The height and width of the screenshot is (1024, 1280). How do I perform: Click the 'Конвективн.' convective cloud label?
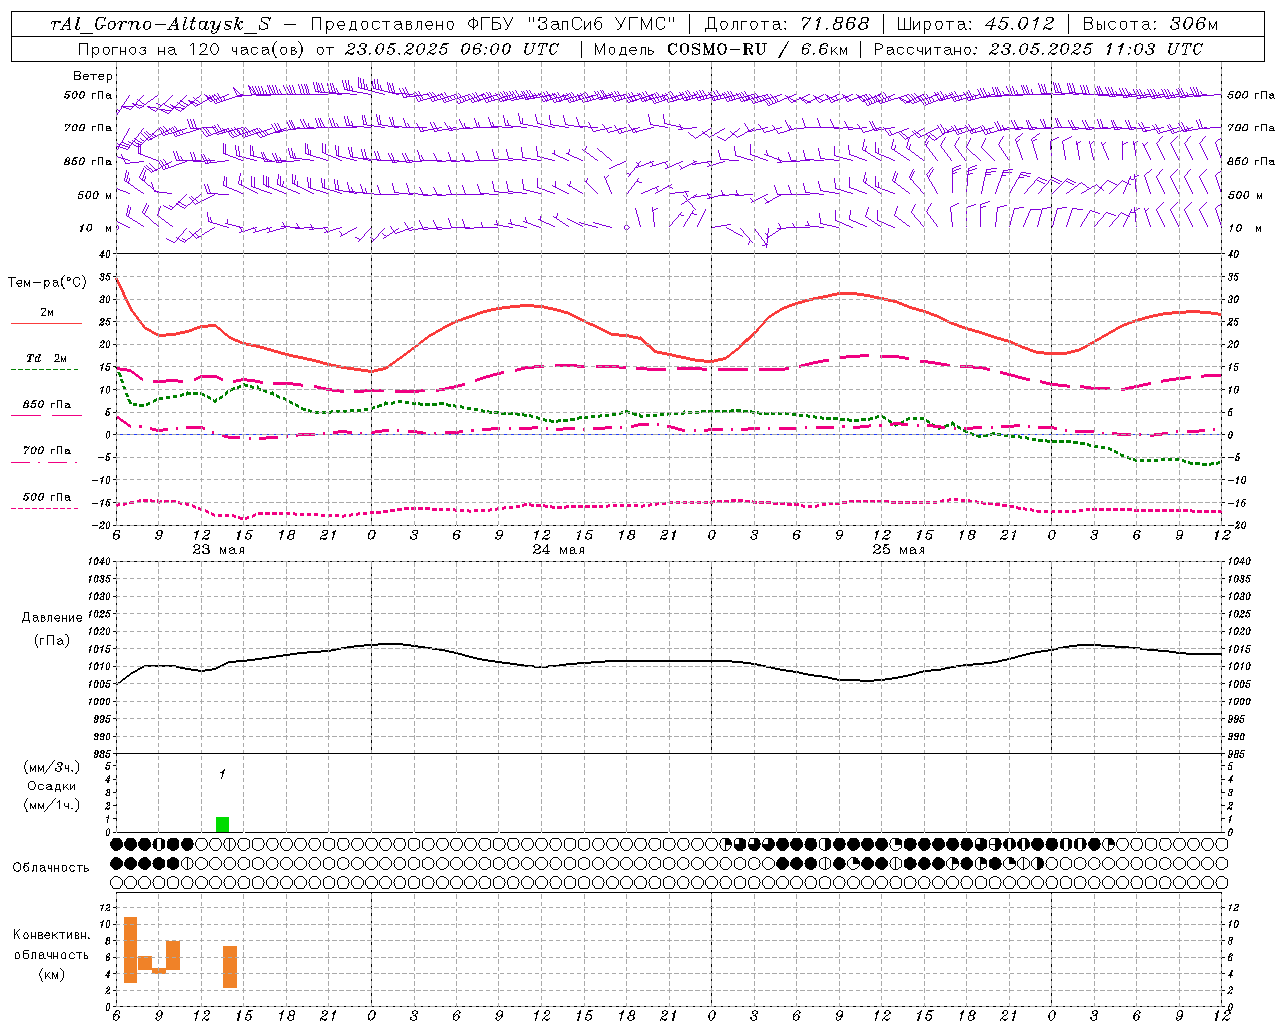coord(51,935)
